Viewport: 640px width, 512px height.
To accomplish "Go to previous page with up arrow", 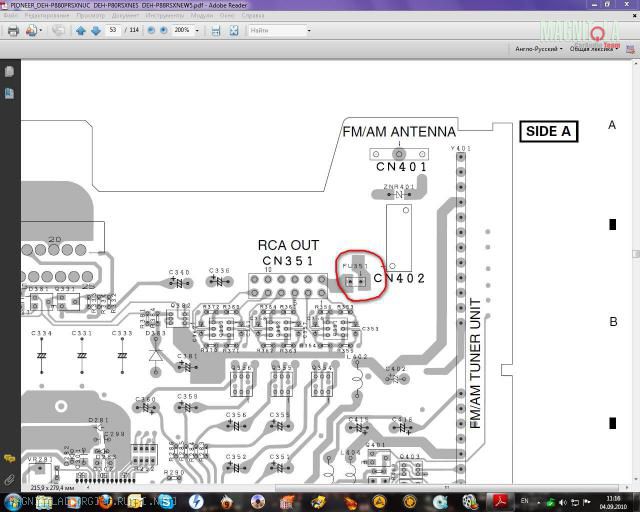I will (x=81, y=31).
